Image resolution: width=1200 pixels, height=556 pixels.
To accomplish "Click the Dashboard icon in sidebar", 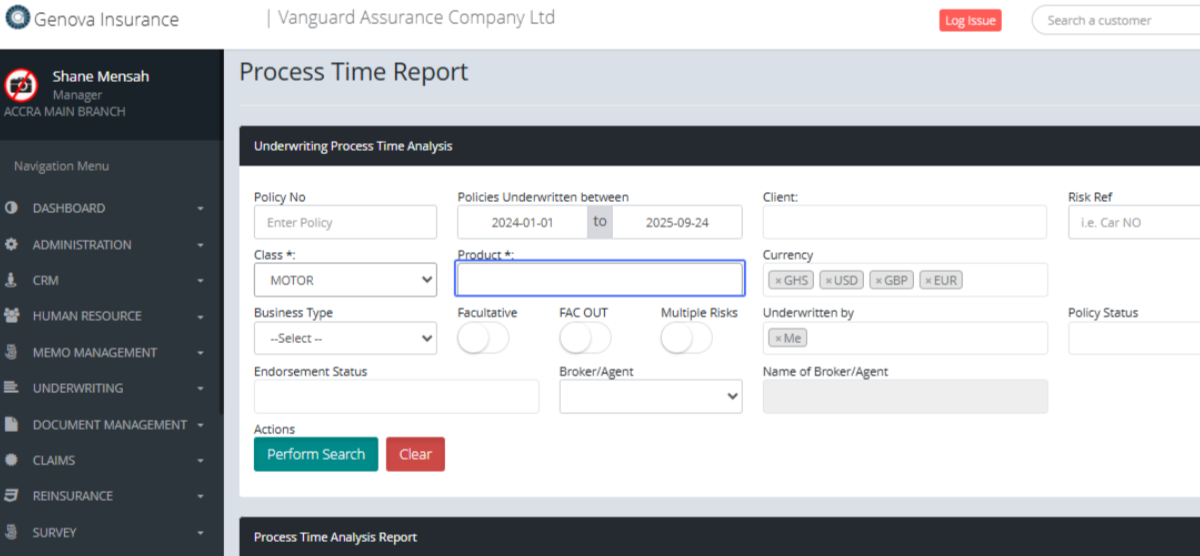I will (x=12, y=208).
